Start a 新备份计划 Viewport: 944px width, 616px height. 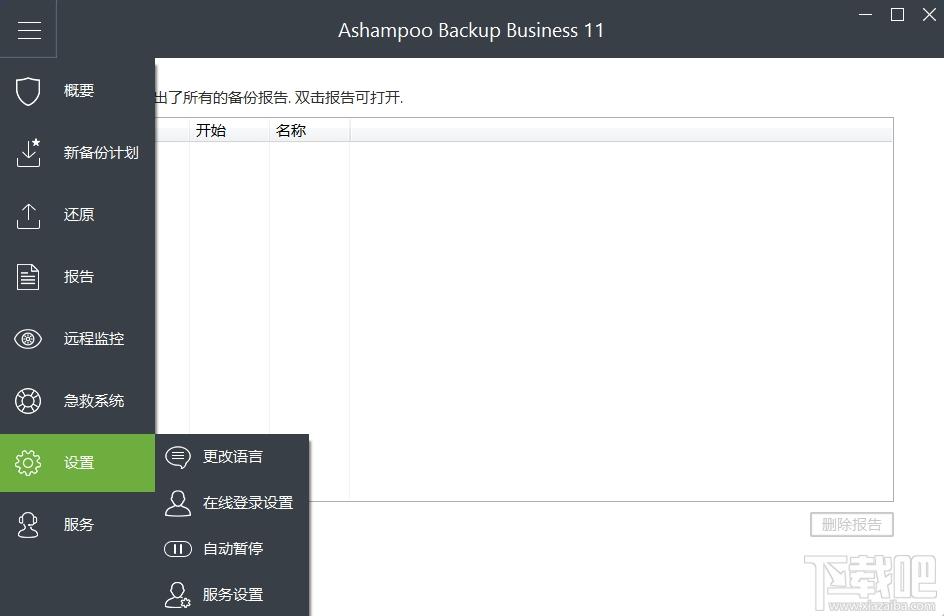pyautogui.click(x=77, y=153)
